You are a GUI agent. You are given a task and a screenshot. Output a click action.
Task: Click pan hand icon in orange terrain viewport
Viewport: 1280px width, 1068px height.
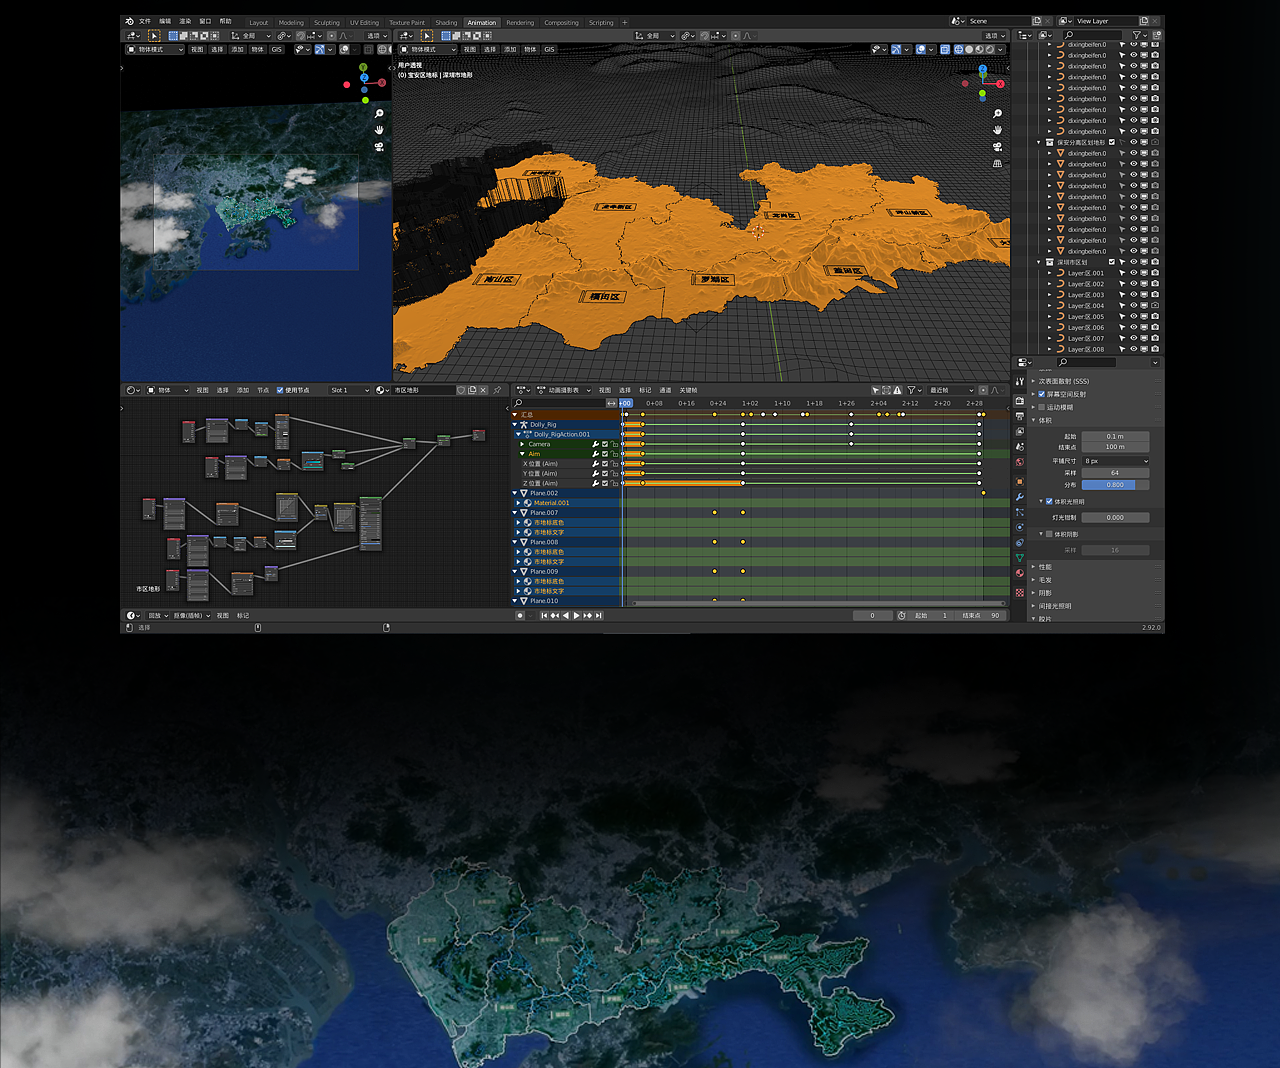point(997,130)
